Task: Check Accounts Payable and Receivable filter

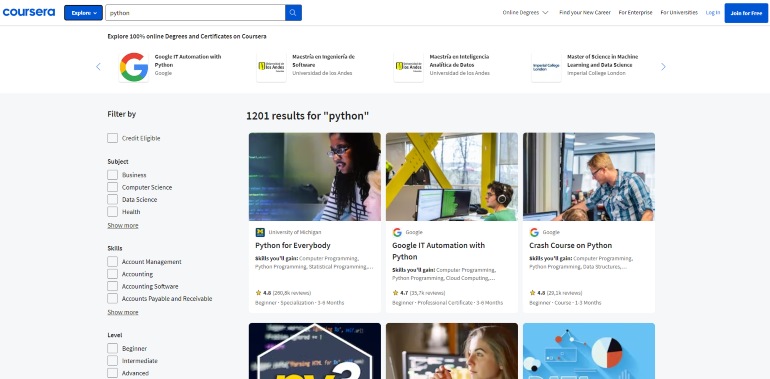Action: click(112, 298)
